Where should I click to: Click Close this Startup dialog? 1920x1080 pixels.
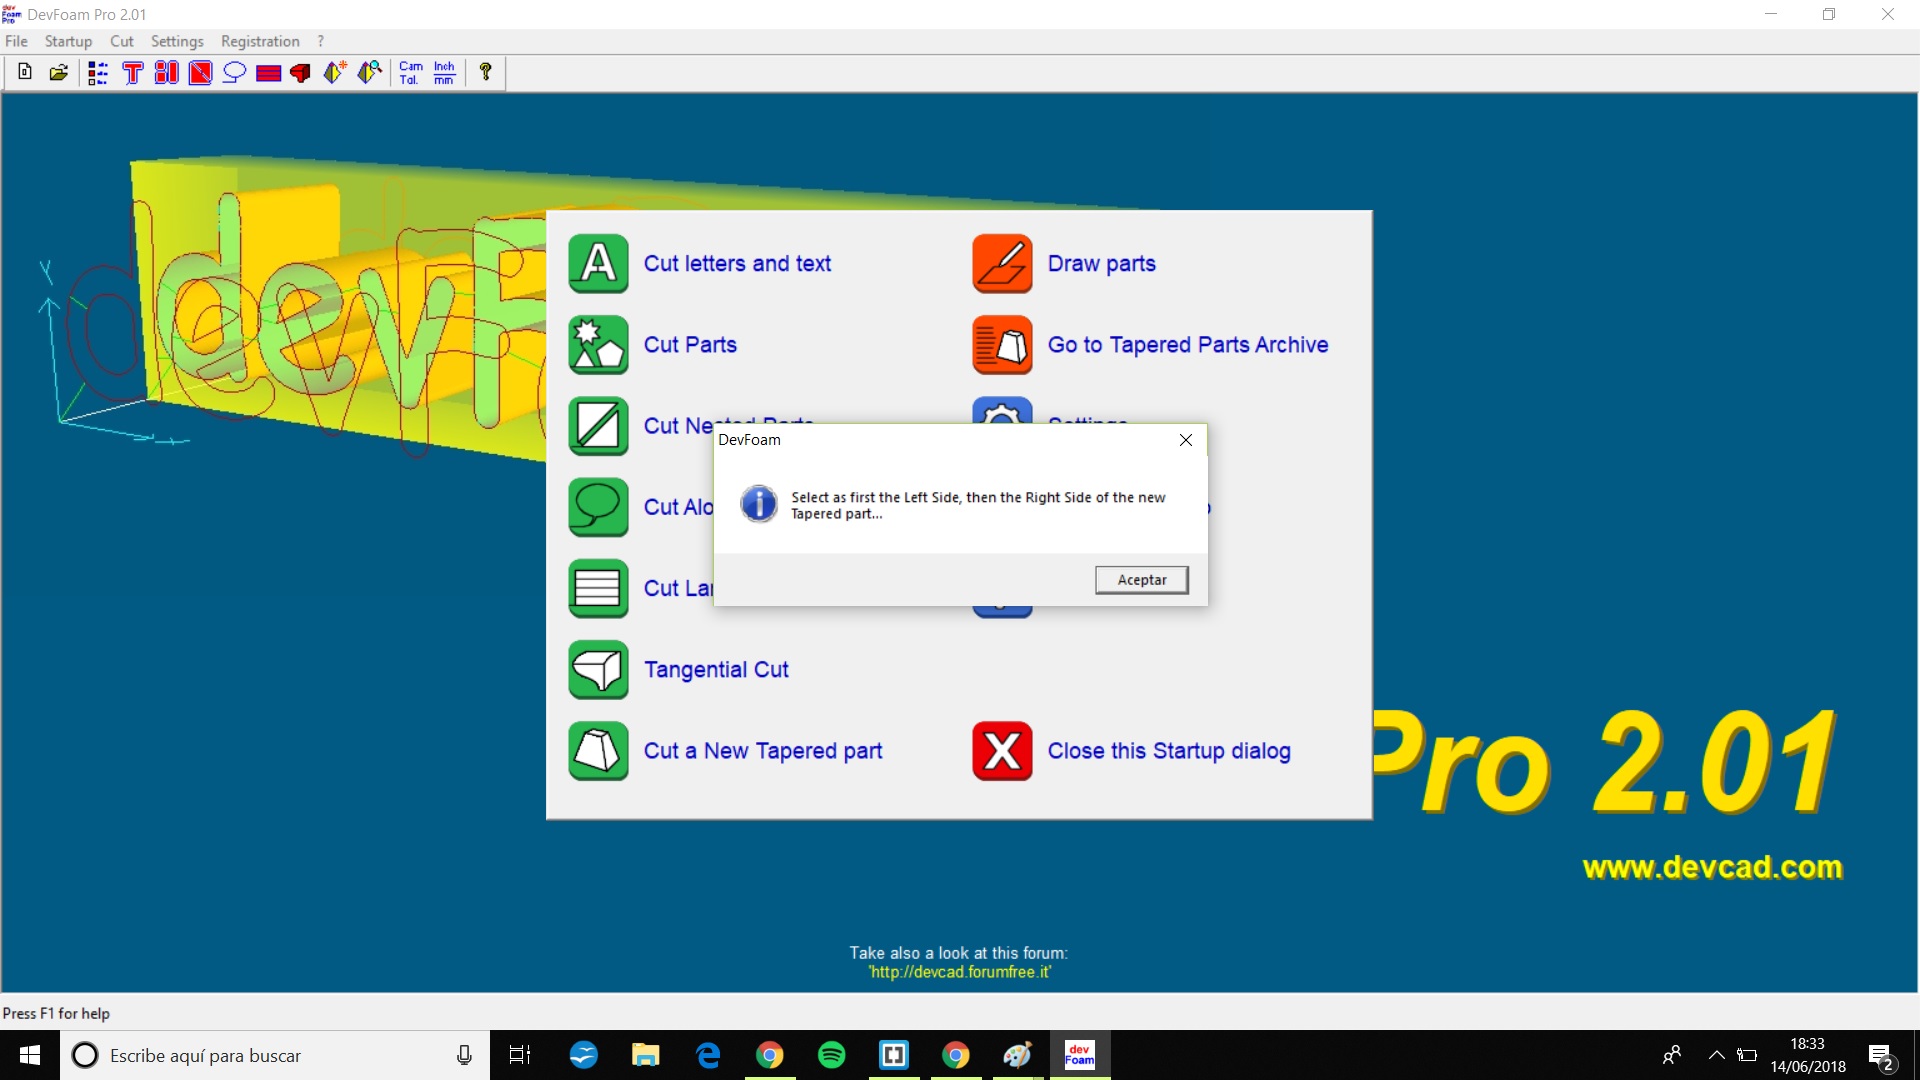(1168, 750)
